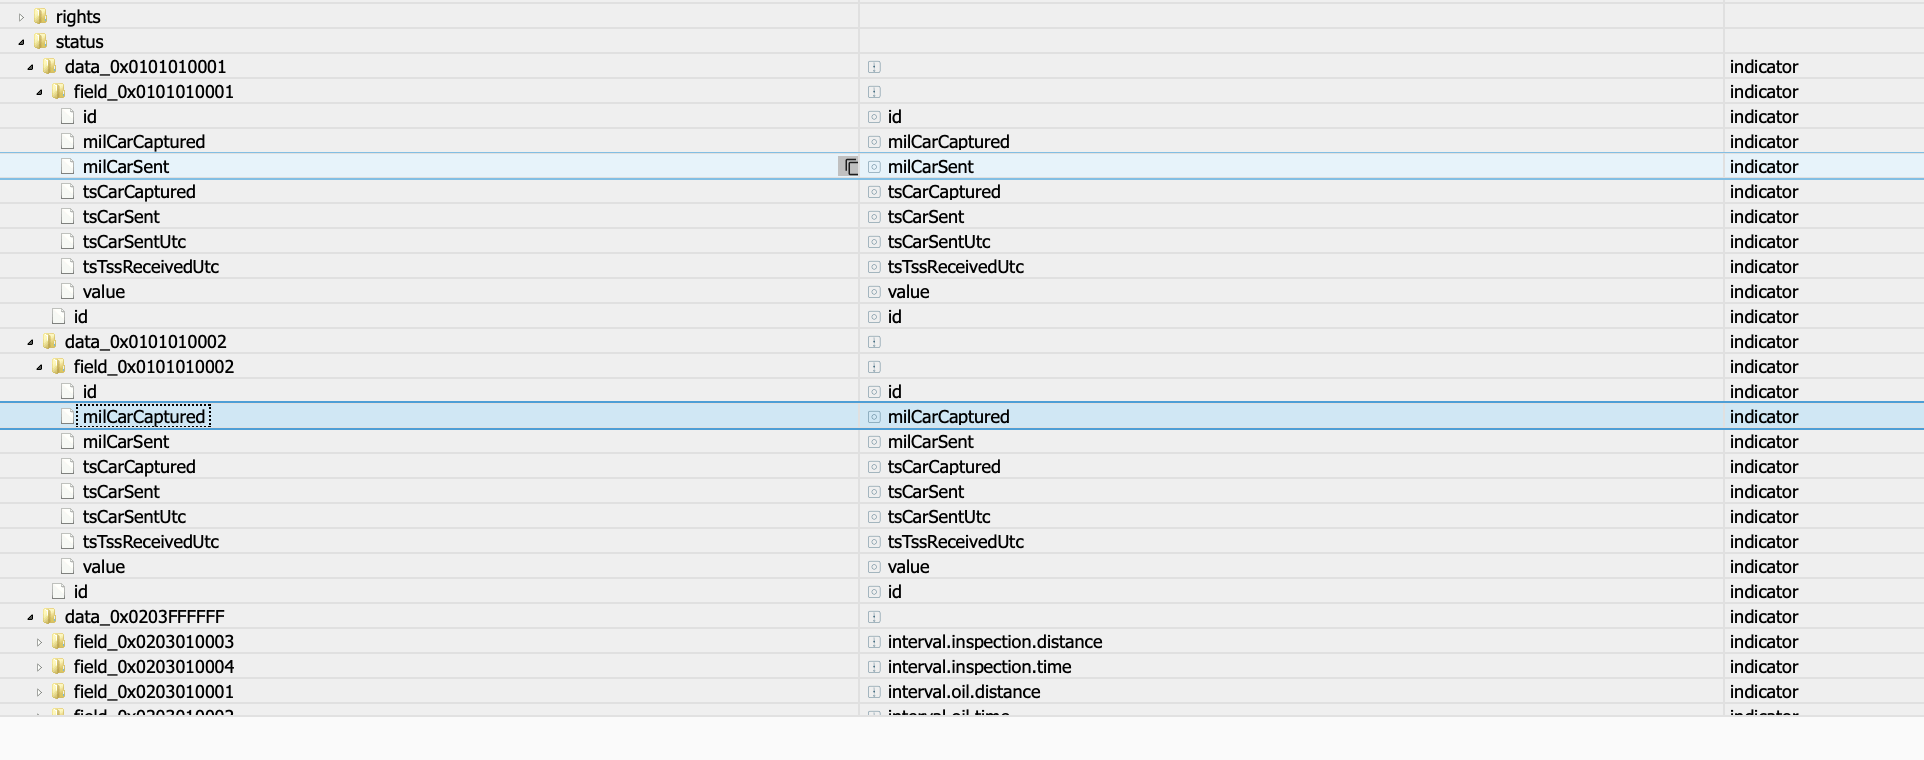Collapse the data_0x0101010002 node
The height and width of the screenshot is (760, 1924).
[30, 342]
